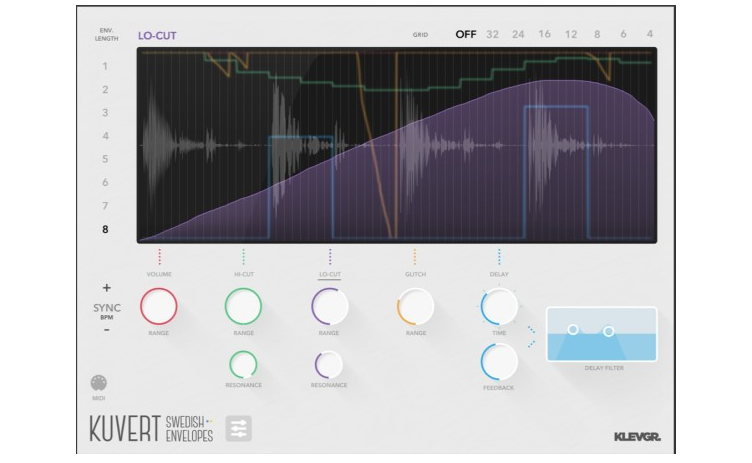Decrease sync BPM with the minus icon
752x463 pixels.
(106, 330)
